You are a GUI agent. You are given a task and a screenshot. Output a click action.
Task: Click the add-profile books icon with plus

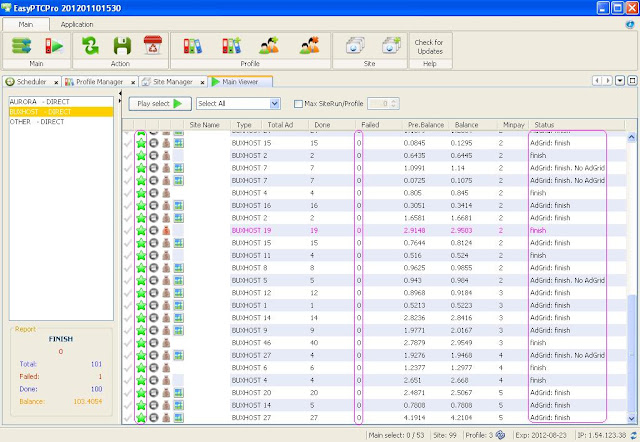[231, 46]
